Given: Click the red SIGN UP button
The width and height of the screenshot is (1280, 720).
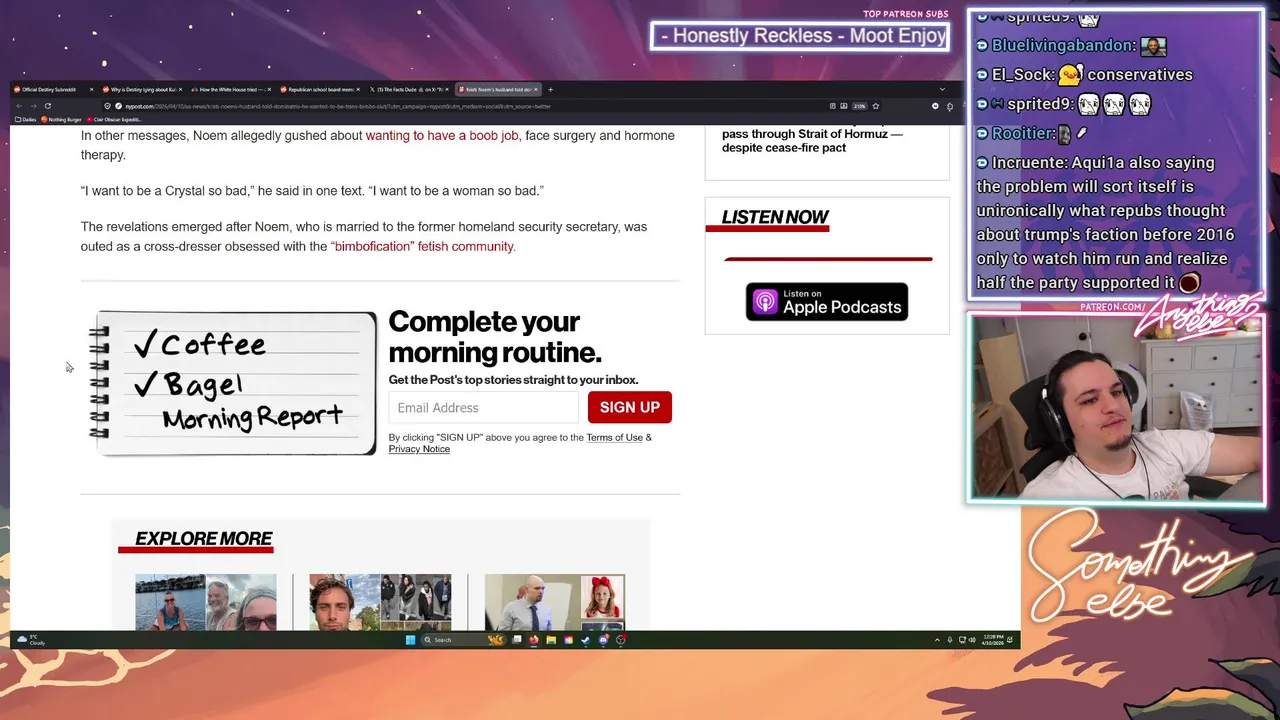Looking at the screenshot, I should click(630, 407).
